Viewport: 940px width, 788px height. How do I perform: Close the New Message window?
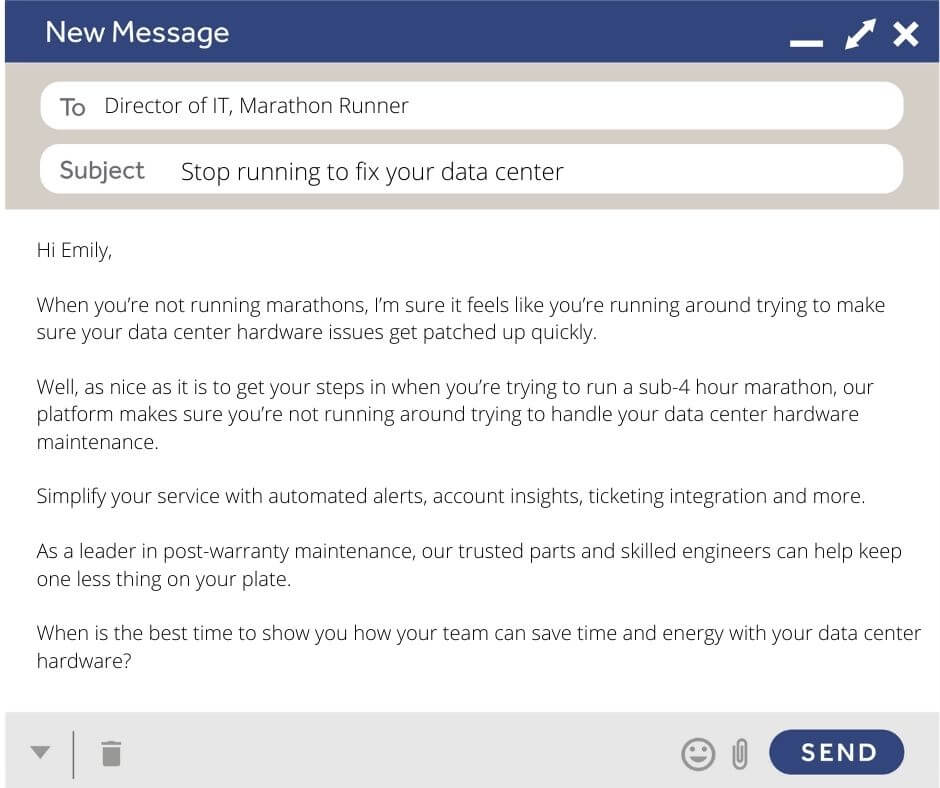(x=906, y=34)
